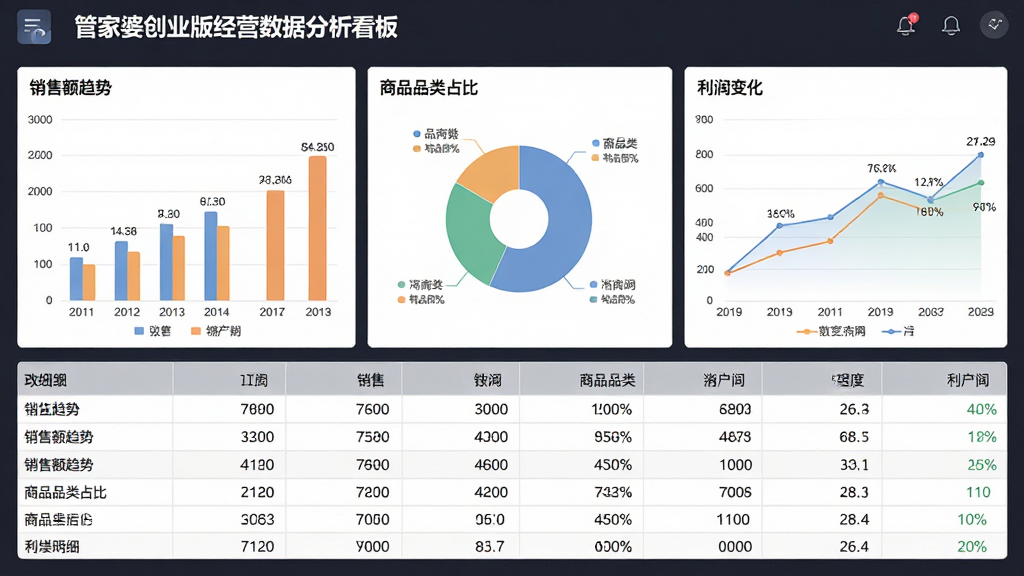
Task: Click the value 4673 in second row
Action: (x=735, y=437)
